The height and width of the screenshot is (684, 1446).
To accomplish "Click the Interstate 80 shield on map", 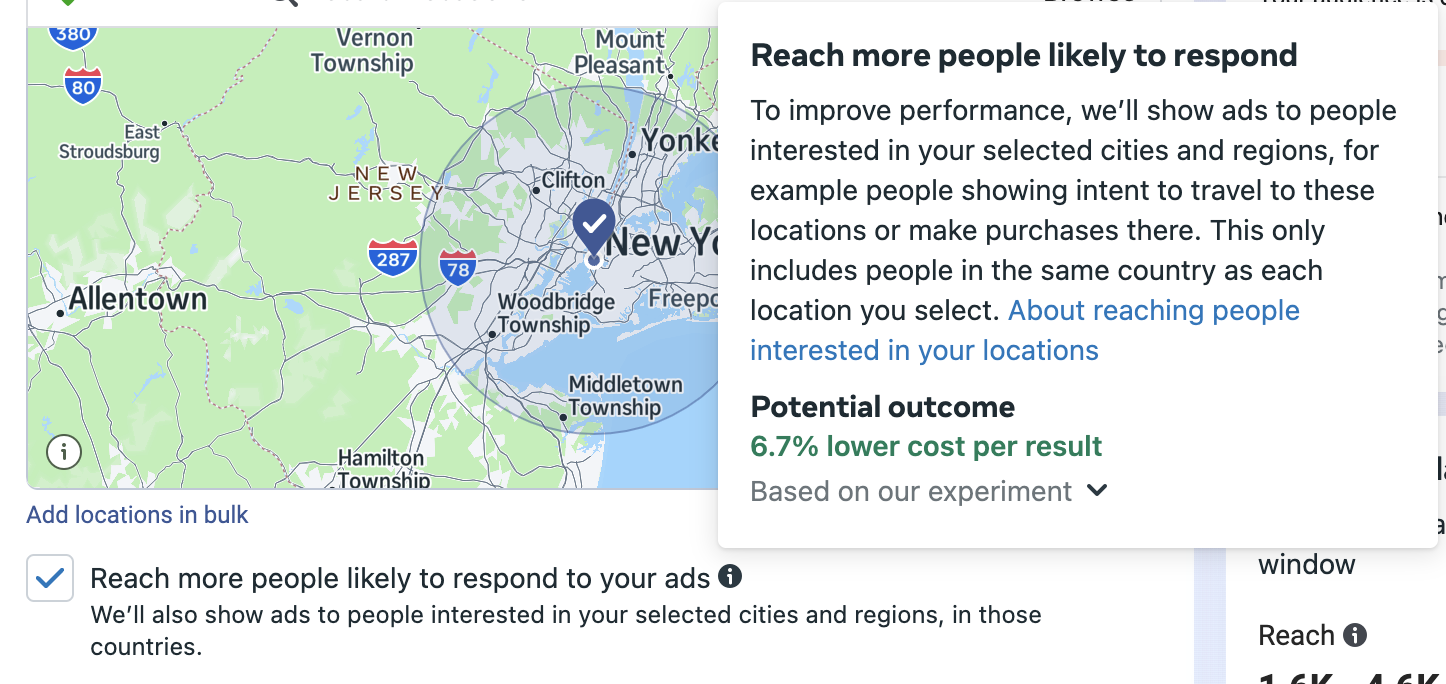I will click(83, 87).
